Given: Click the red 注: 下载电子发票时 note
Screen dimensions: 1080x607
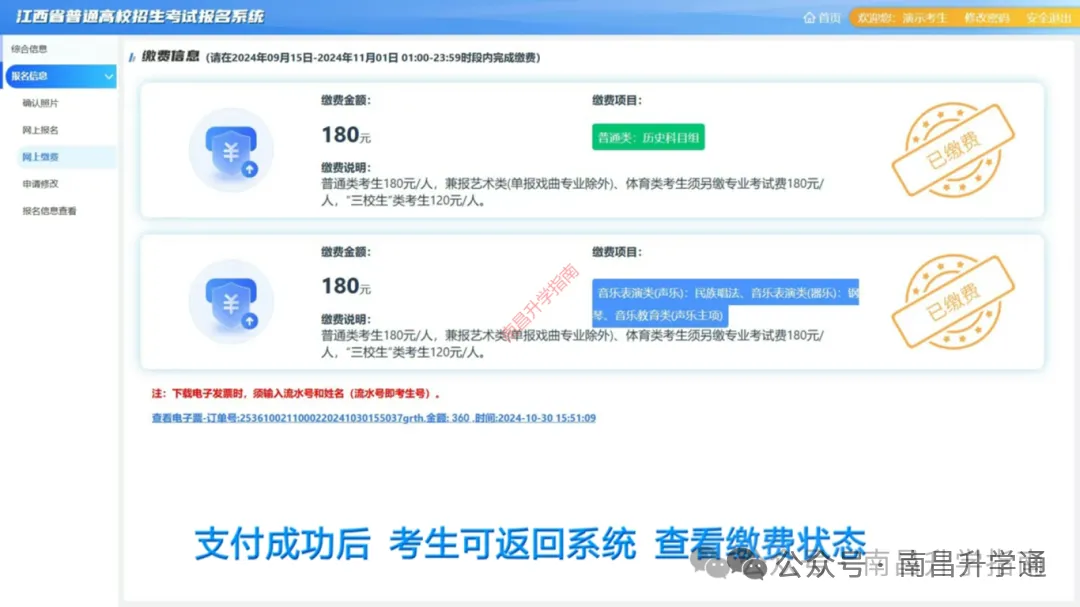Looking at the screenshot, I should pos(295,393).
